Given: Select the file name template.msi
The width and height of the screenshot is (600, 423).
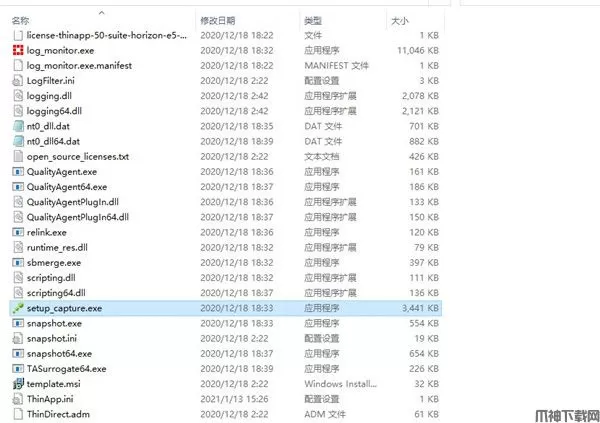Looking at the screenshot, I should (54, 384).
